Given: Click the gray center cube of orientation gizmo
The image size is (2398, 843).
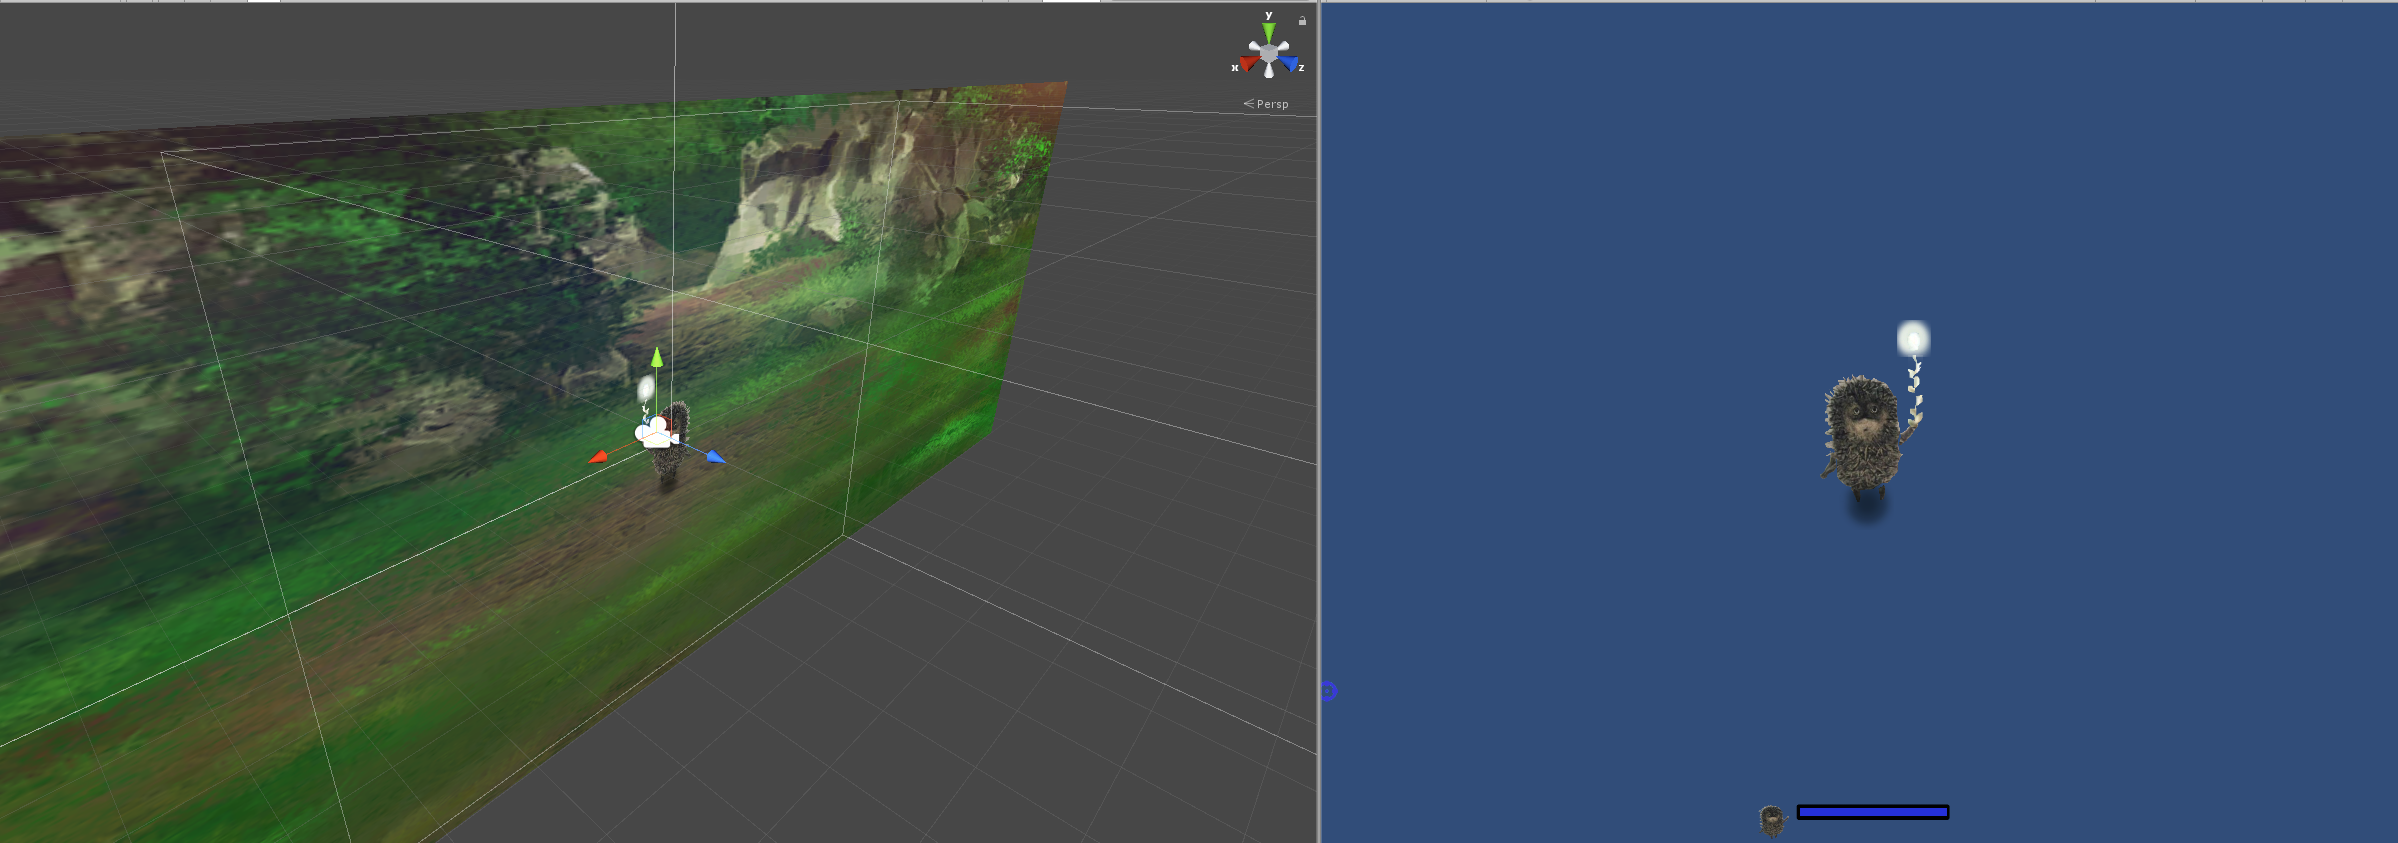Looking at the screenshot, I should pos(1268,54).
